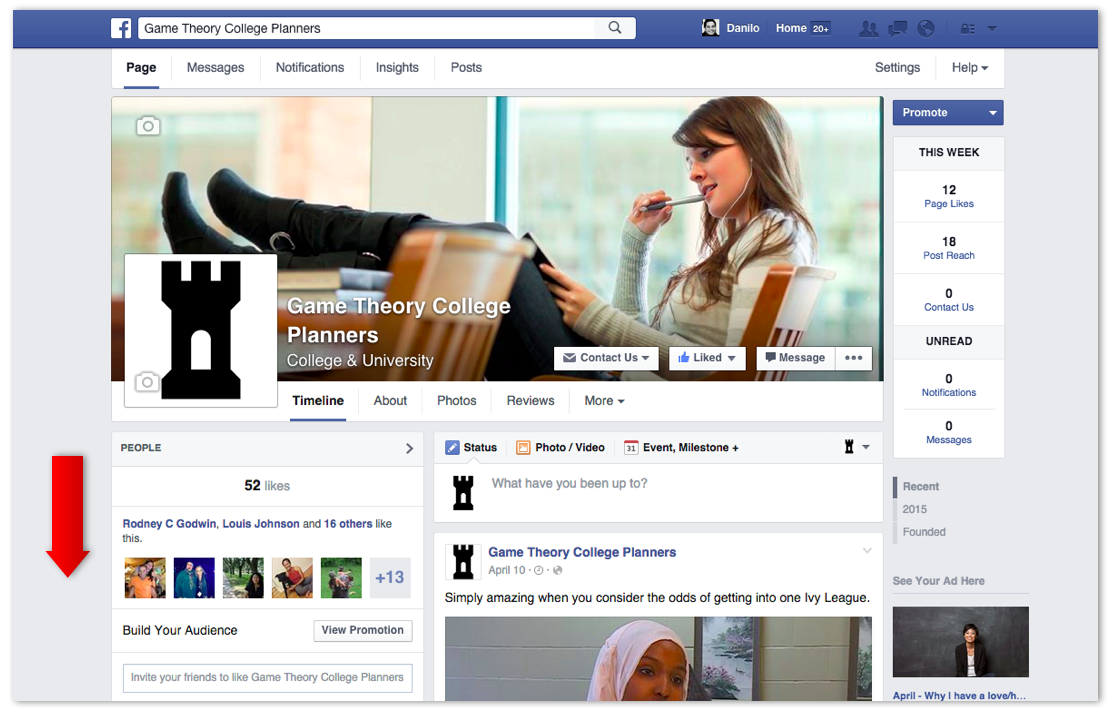
Task: Click the +13 more people tile
Action: tap(390, 577)
